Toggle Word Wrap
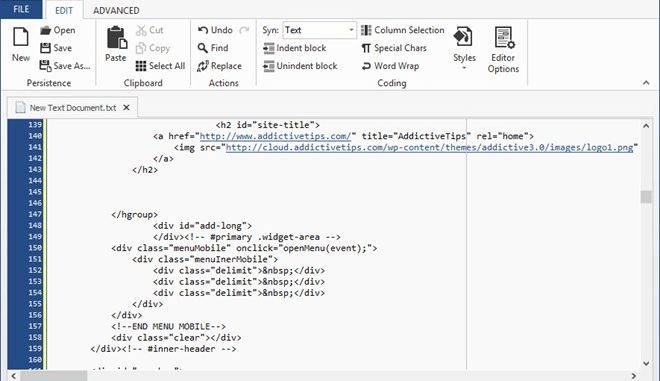Image resolution: width=660 pixels, height=381 pixels. coord(390,66)
